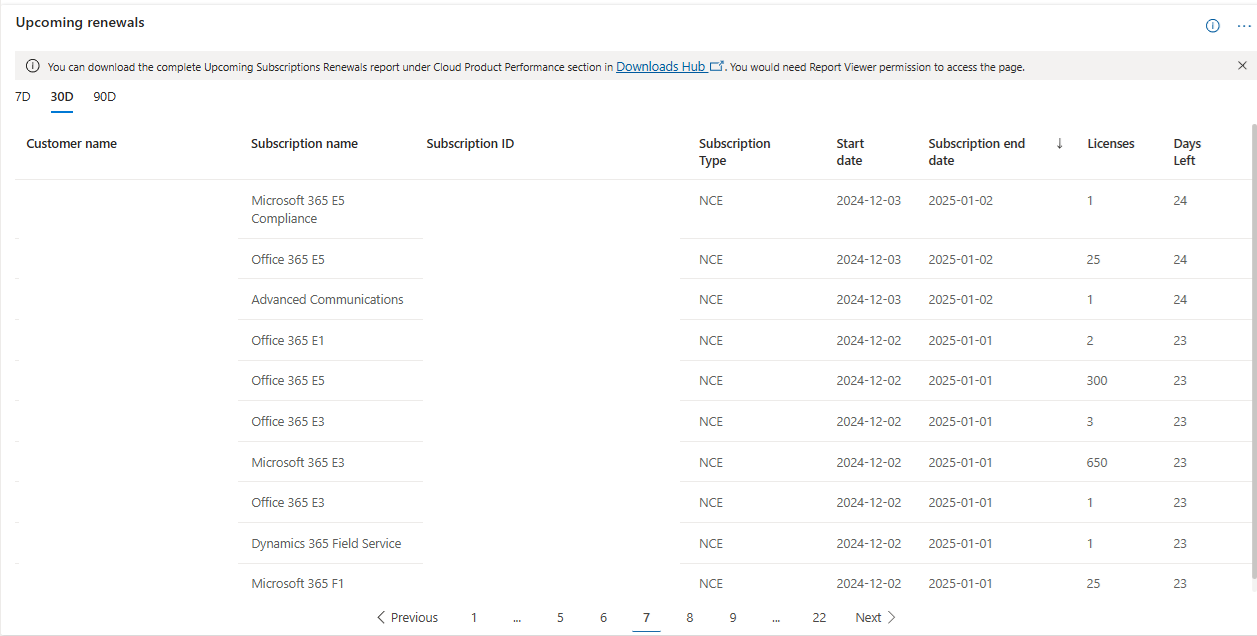Go to the Previous page
This screenshot has width=1257, height=636.
pyautogui.click(x=407, y=618)
